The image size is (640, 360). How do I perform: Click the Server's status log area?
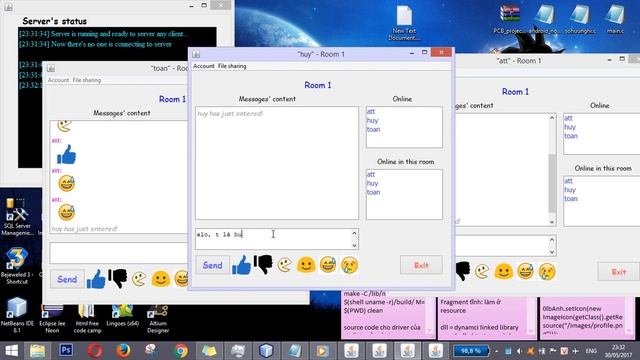click(x=117, y=97)
